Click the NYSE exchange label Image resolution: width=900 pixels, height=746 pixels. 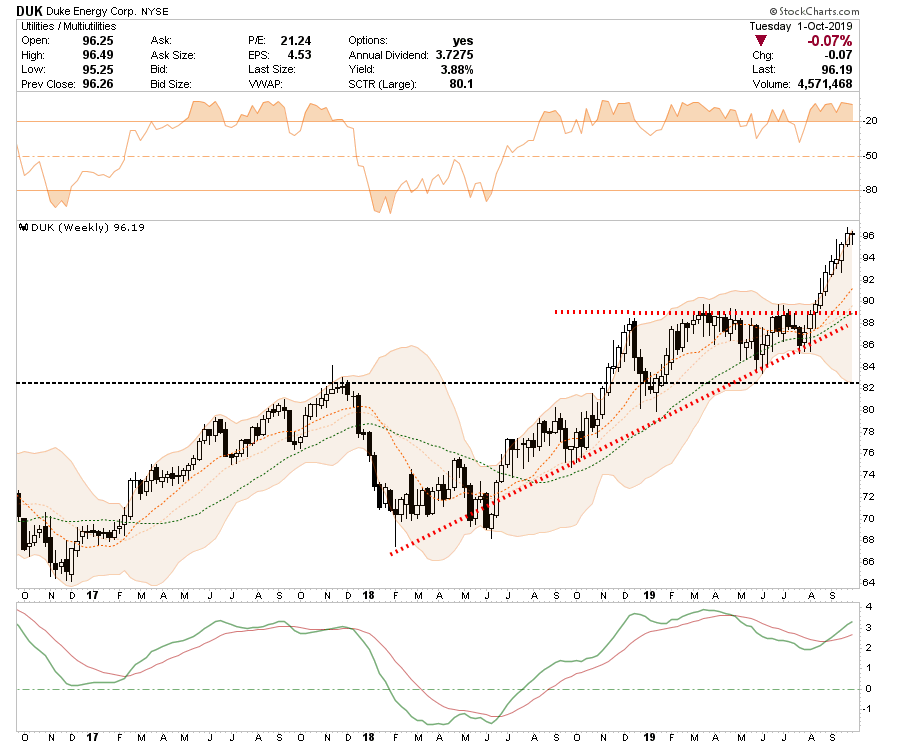(x=155, y=11)
